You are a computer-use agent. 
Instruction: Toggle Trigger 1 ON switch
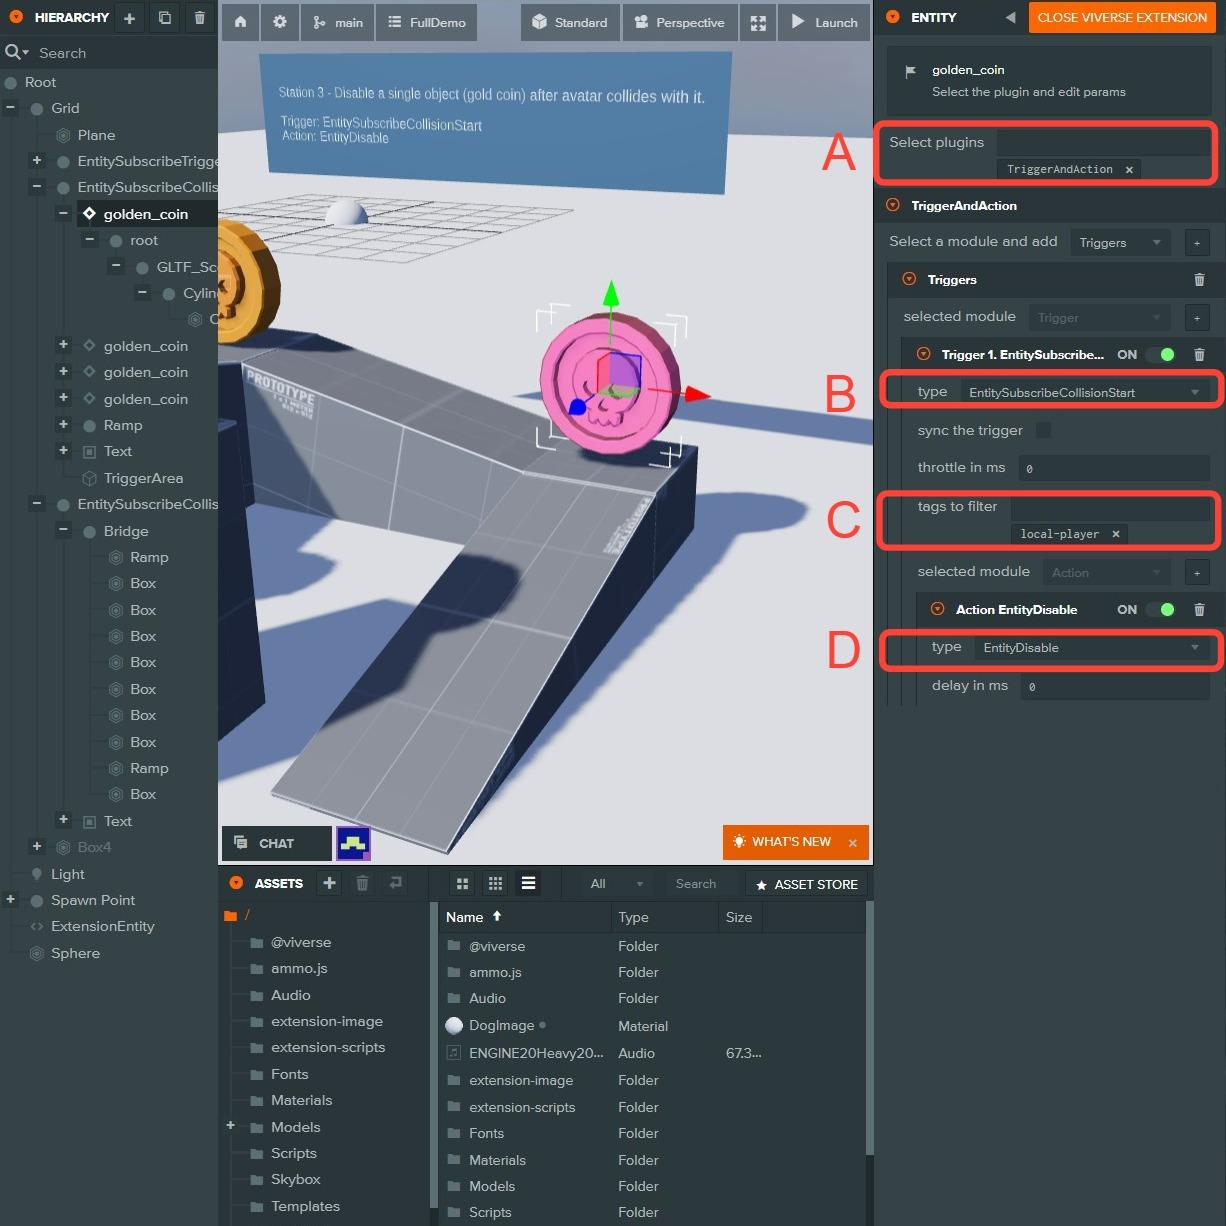pos(1161,355)
